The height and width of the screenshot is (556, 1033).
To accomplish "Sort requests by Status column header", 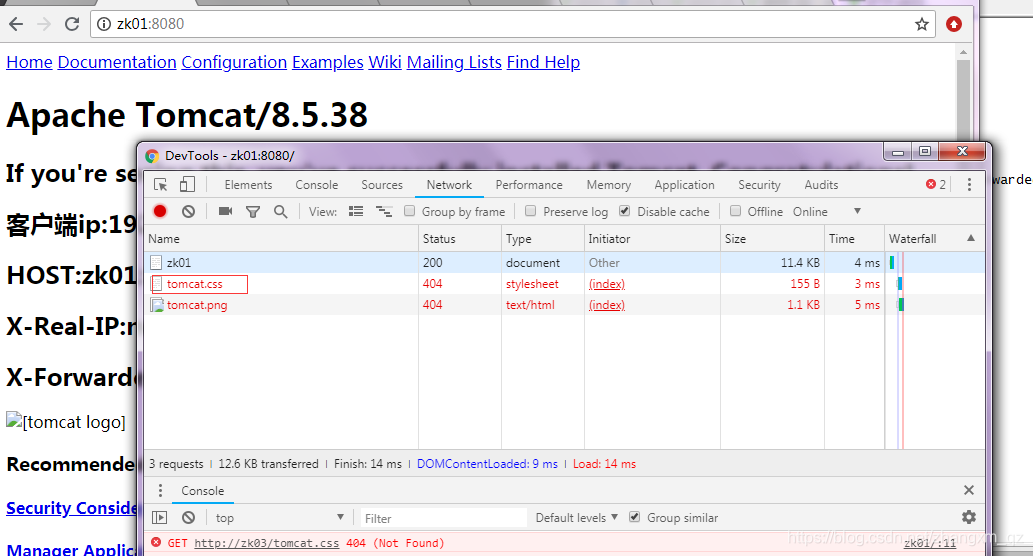I will (x=460, y=238).
